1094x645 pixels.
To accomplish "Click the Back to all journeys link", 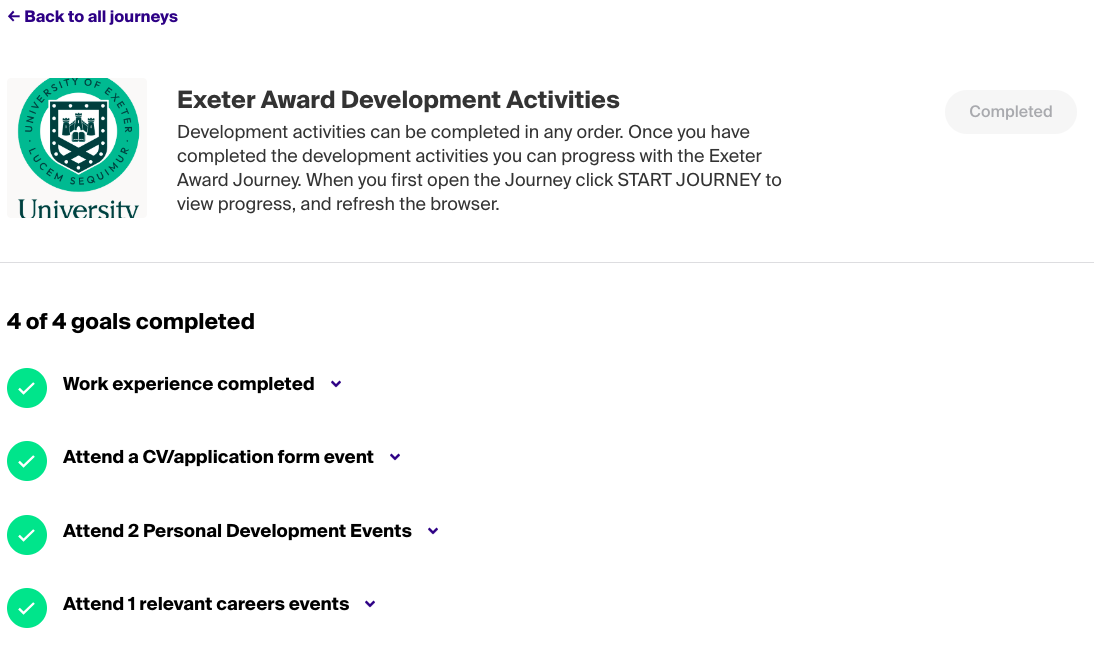I will [100, 17].
